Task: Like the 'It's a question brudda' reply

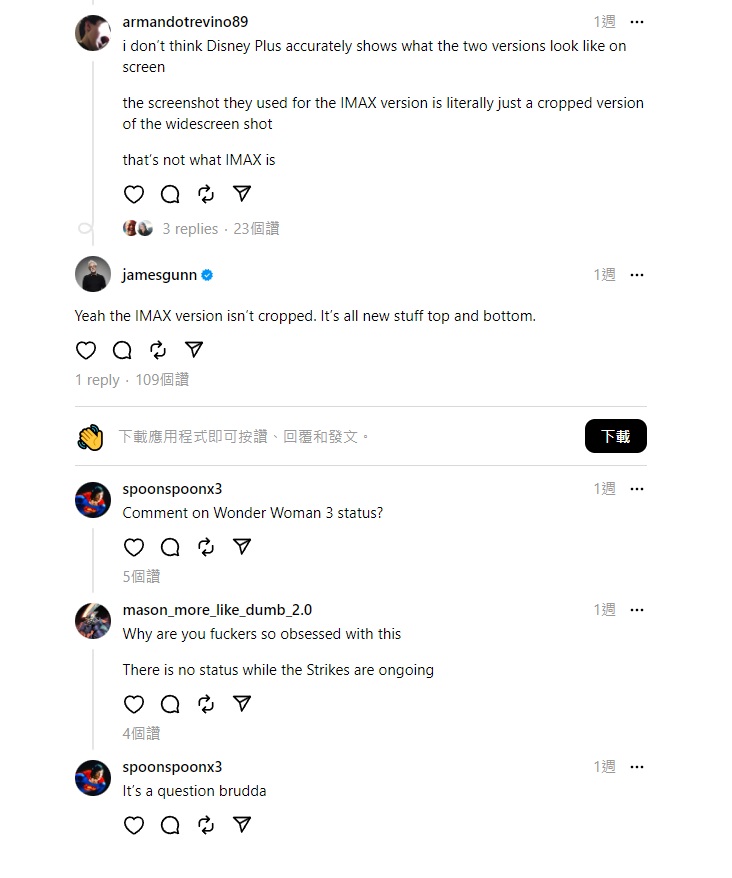Action: pyautogui.click(x=133, y=825)
